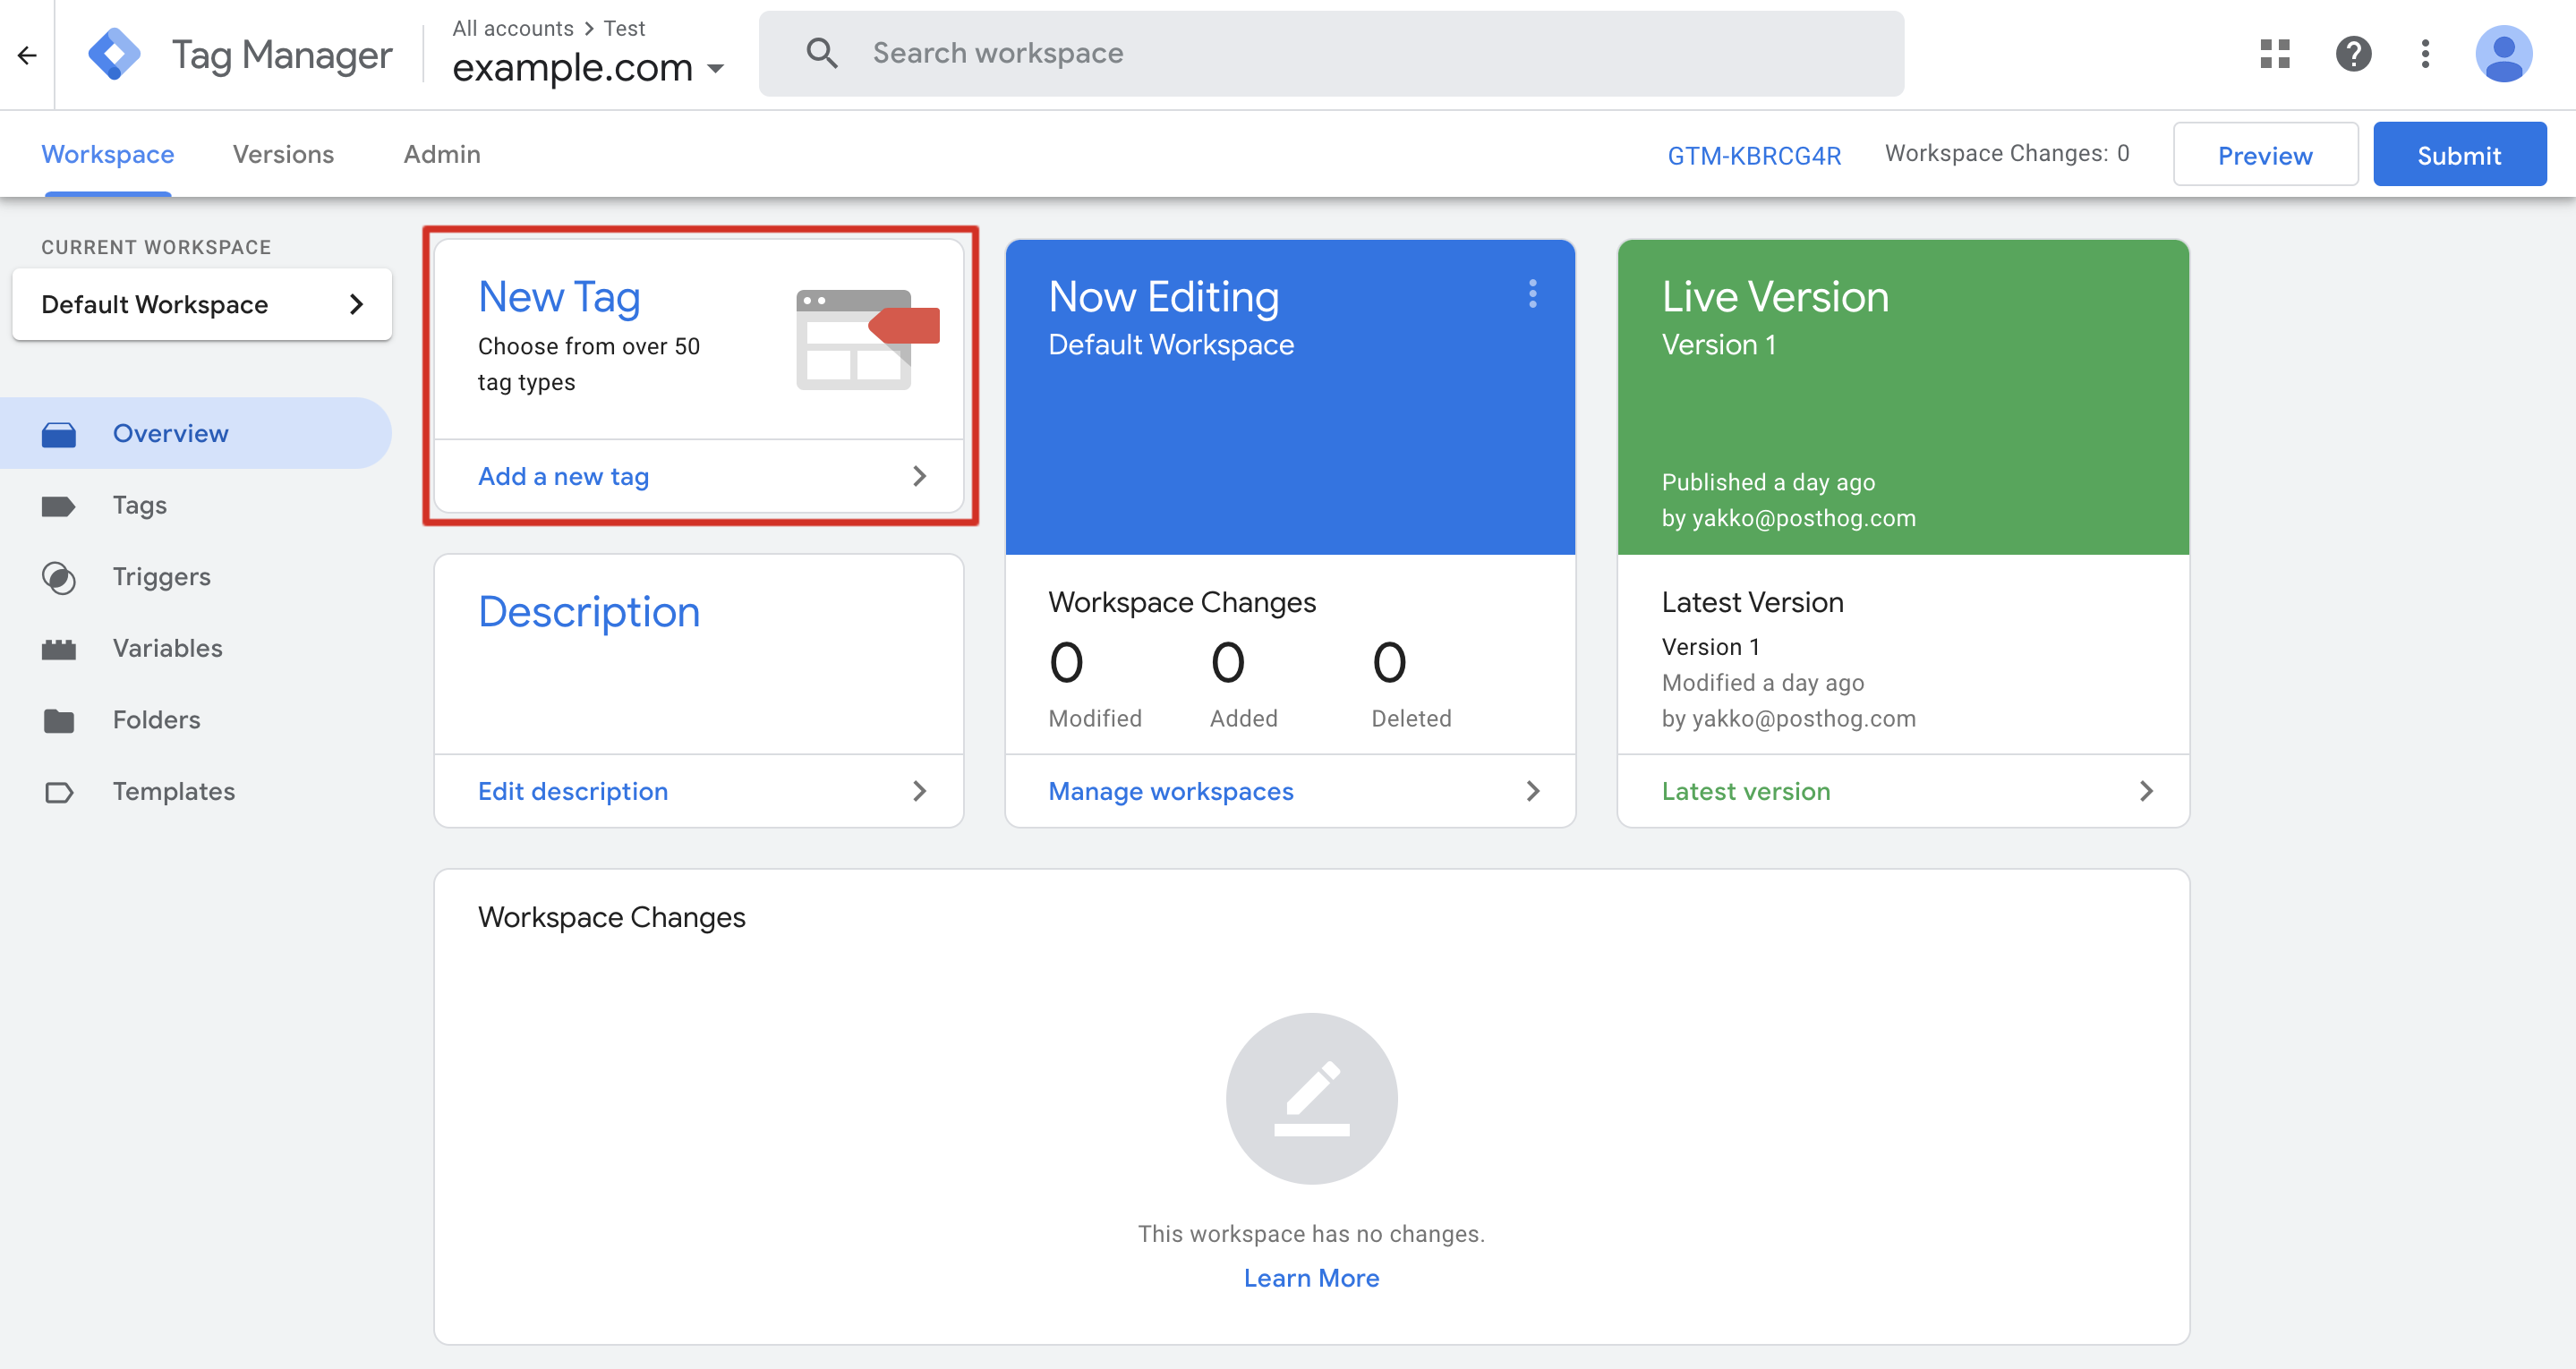Select the Workspace tab
2576x1369 pixels.
pyautogui.click(x=106, y=155)
